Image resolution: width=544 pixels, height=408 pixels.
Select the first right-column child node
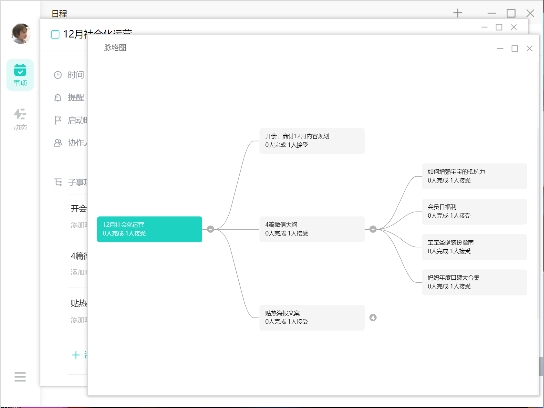[474, 176]
